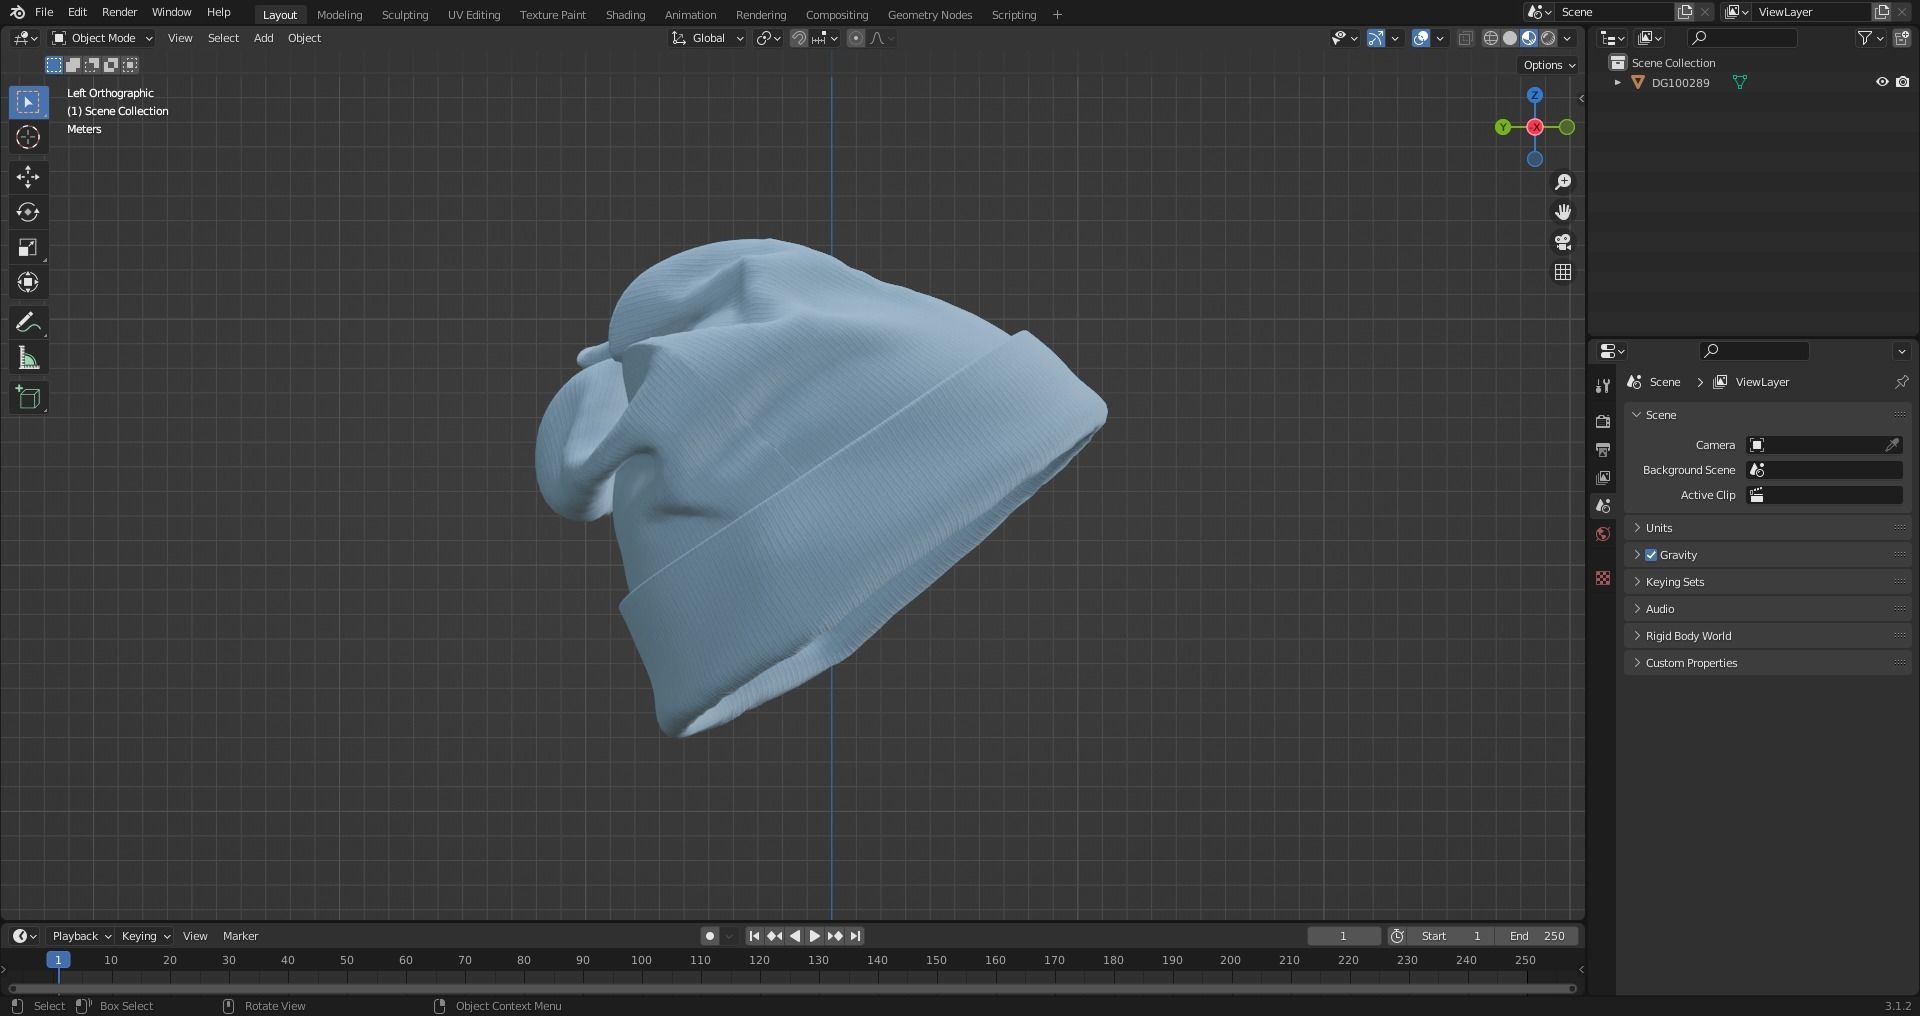Image resolution: width=1920 pixels, height=1016 pixels.
Task: Select the Select Box tool
Action: coord(28,102)
